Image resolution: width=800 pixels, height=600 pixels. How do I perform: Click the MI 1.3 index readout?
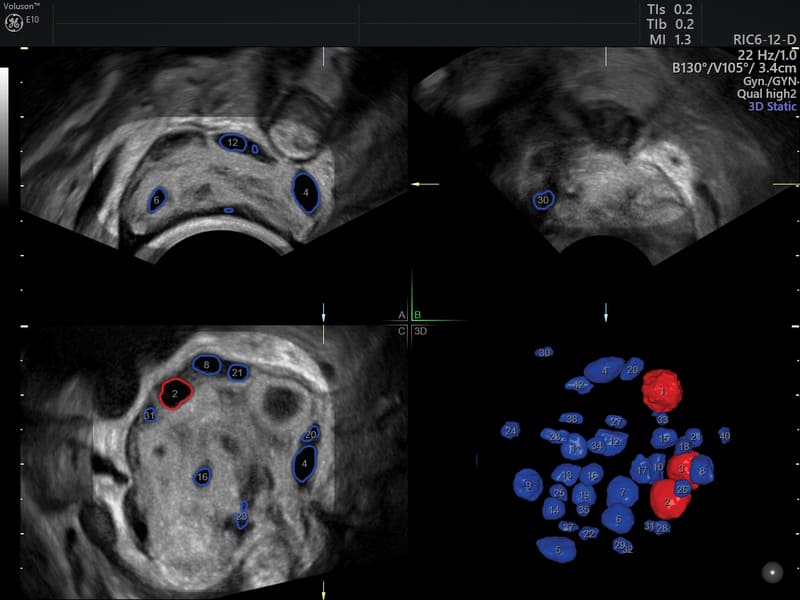coord(670,39)
